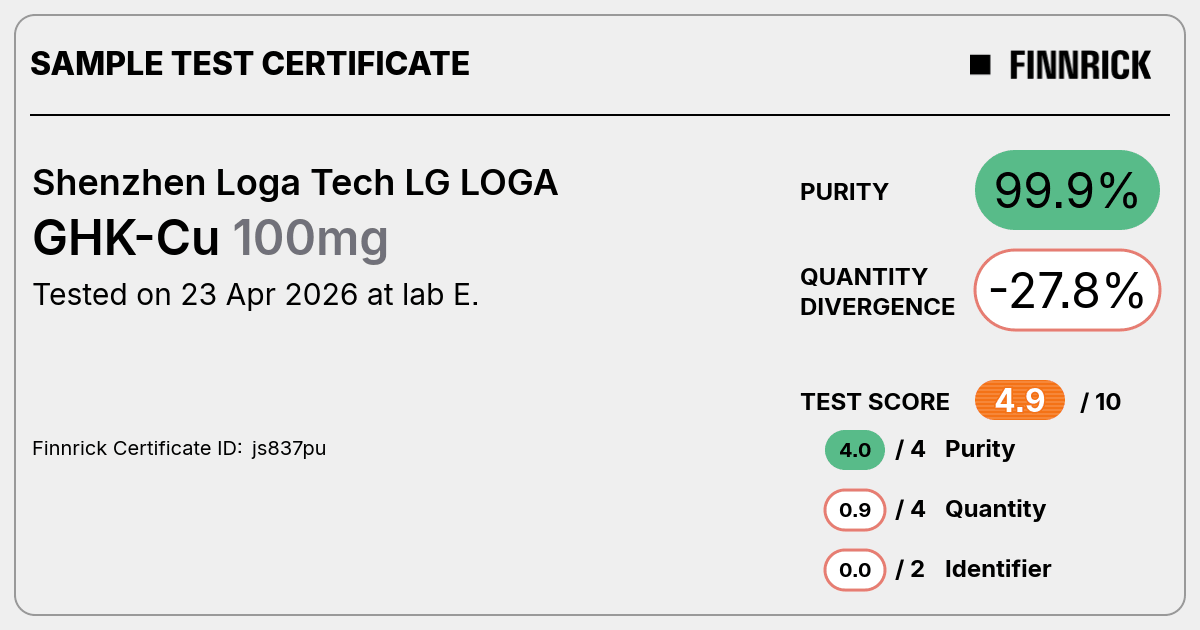
Task: Select the green 99.9% purity badge
Action: coord(1067,191)
